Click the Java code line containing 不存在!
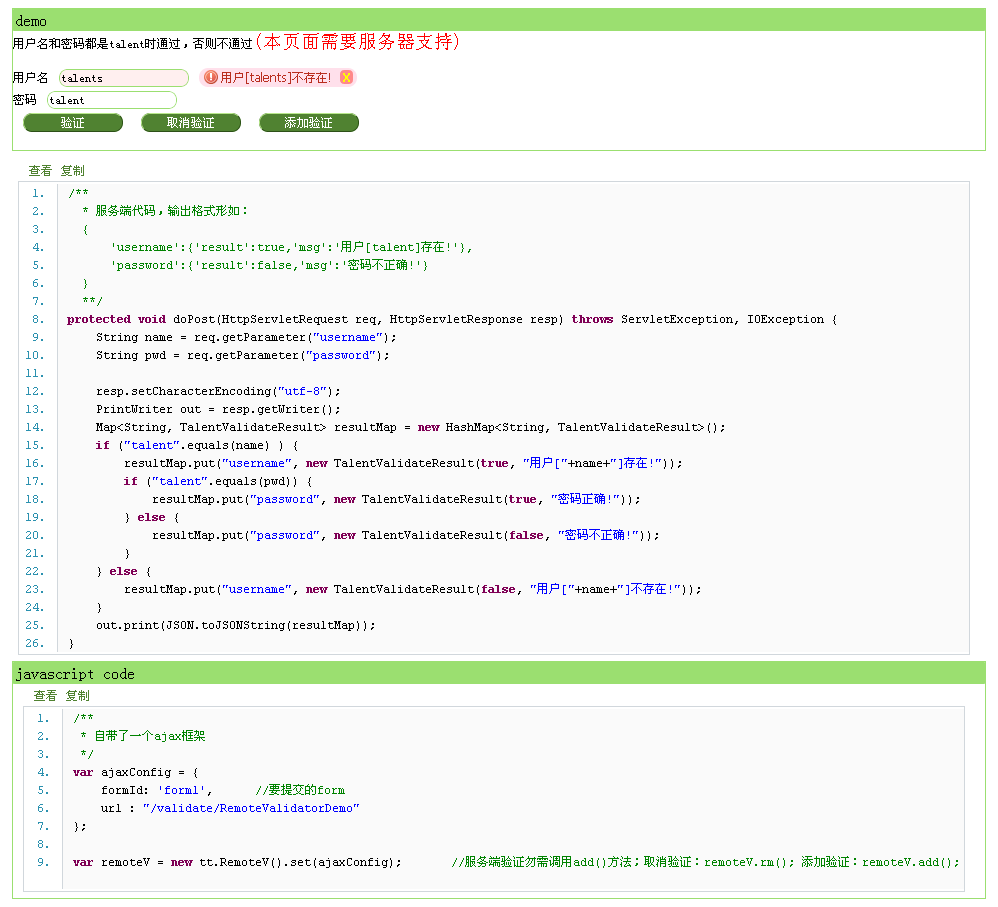The width and height of the screenshot is (998, 907). coord(412,589)
